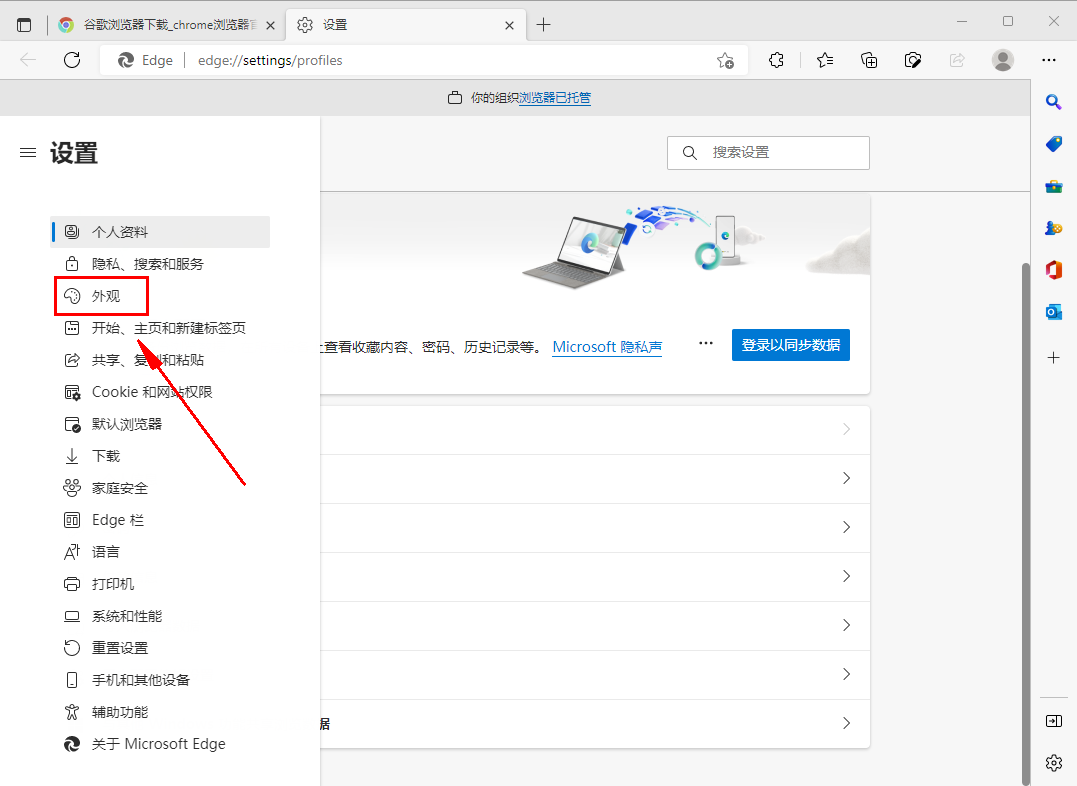Open 系统和性能 settings
1077x786 pixels.
pos(161,616)
